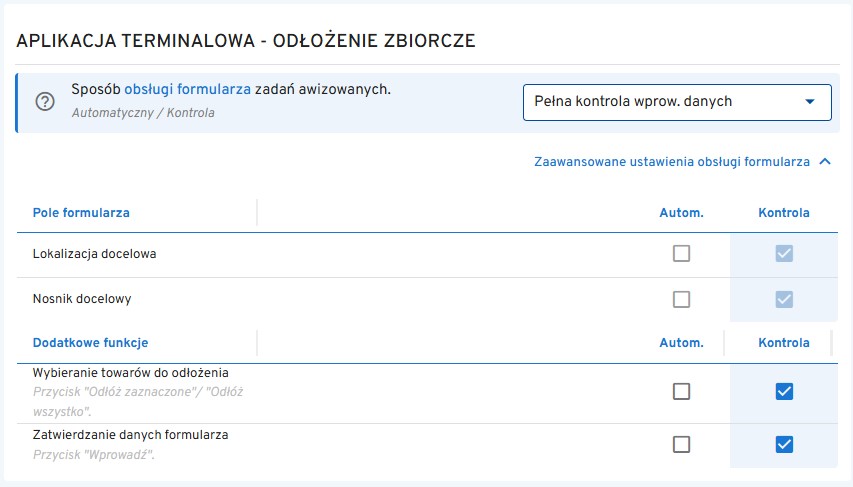Collapse 'Zaawansowane ustawienia obsługi formularza' section
The image size is (853, 487).
click(x=672, y=161)
